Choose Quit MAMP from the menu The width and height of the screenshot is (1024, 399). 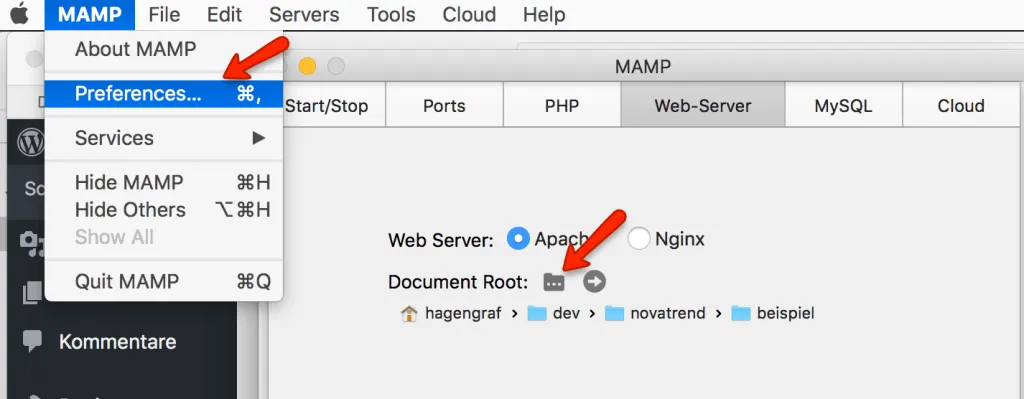point(164,281)
